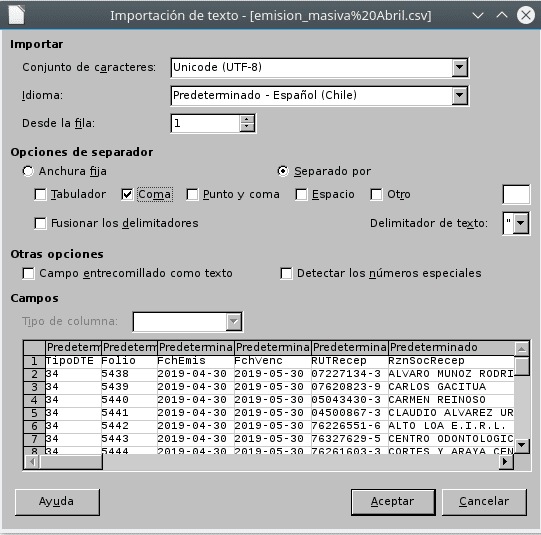This screenshot has width=541, height=535.
Task: Confirm import with Aceptar button
Action: pos(393,502)
